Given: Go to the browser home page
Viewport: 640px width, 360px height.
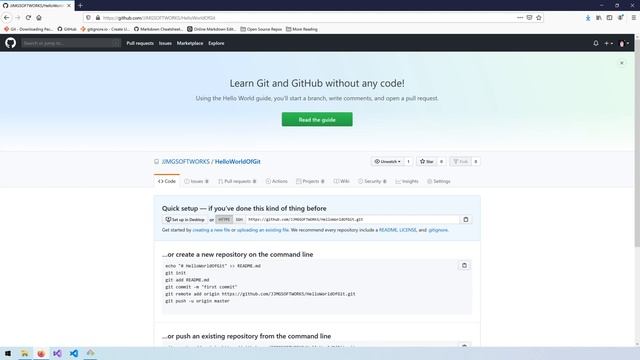Looking at the screenshot, I should [39, 18].
